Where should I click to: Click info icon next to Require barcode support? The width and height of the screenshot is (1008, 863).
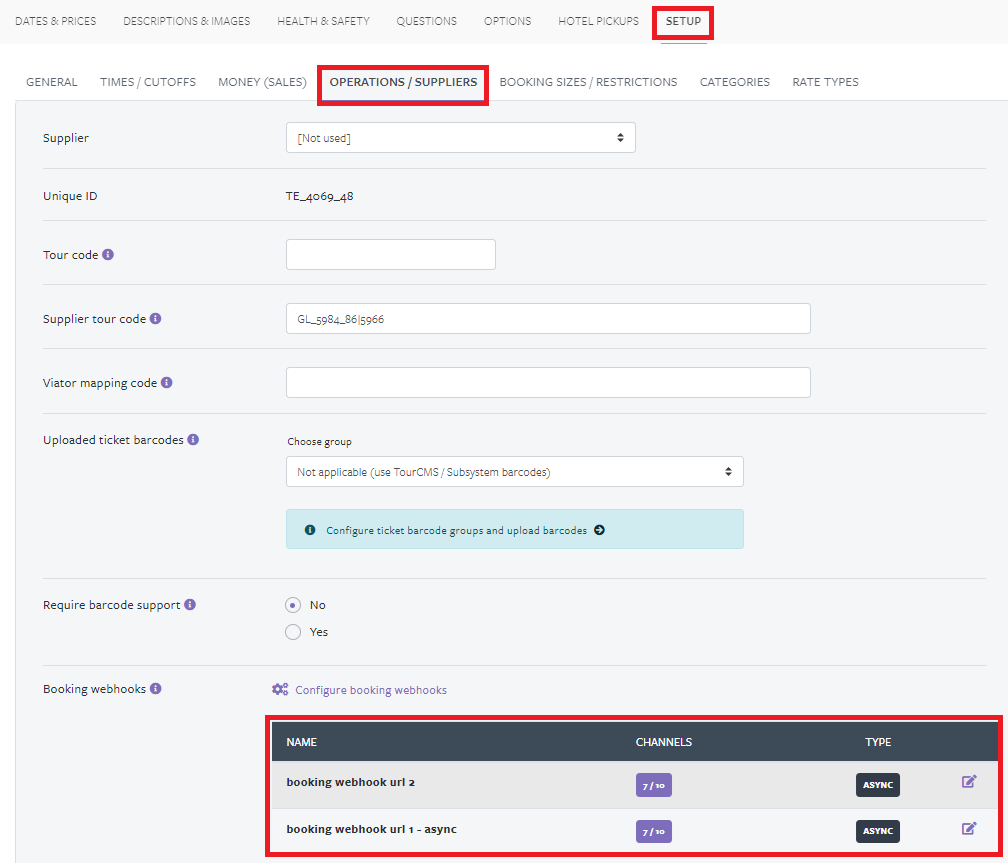(x=190, y=605)
